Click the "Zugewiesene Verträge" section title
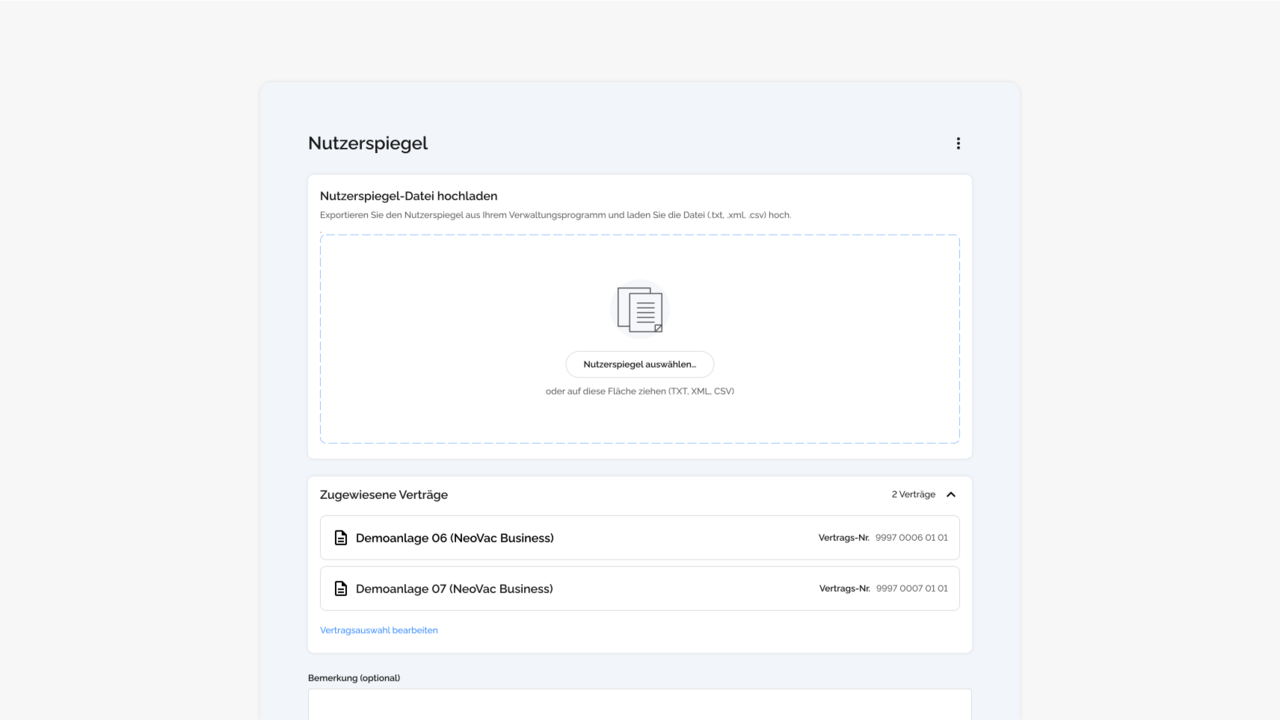The height and width of the screenshot is (720, 1280). (384, 494)
